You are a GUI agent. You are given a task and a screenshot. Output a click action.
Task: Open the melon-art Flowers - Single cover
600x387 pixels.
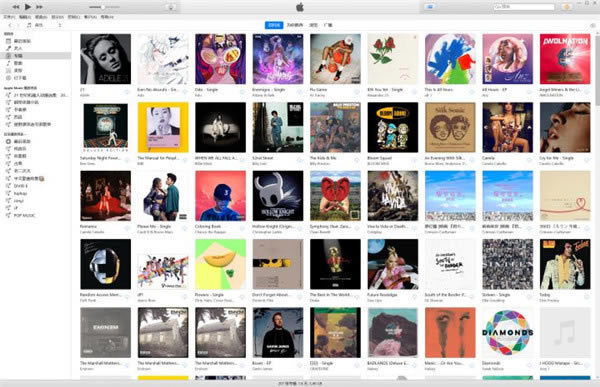pos(220,264)
